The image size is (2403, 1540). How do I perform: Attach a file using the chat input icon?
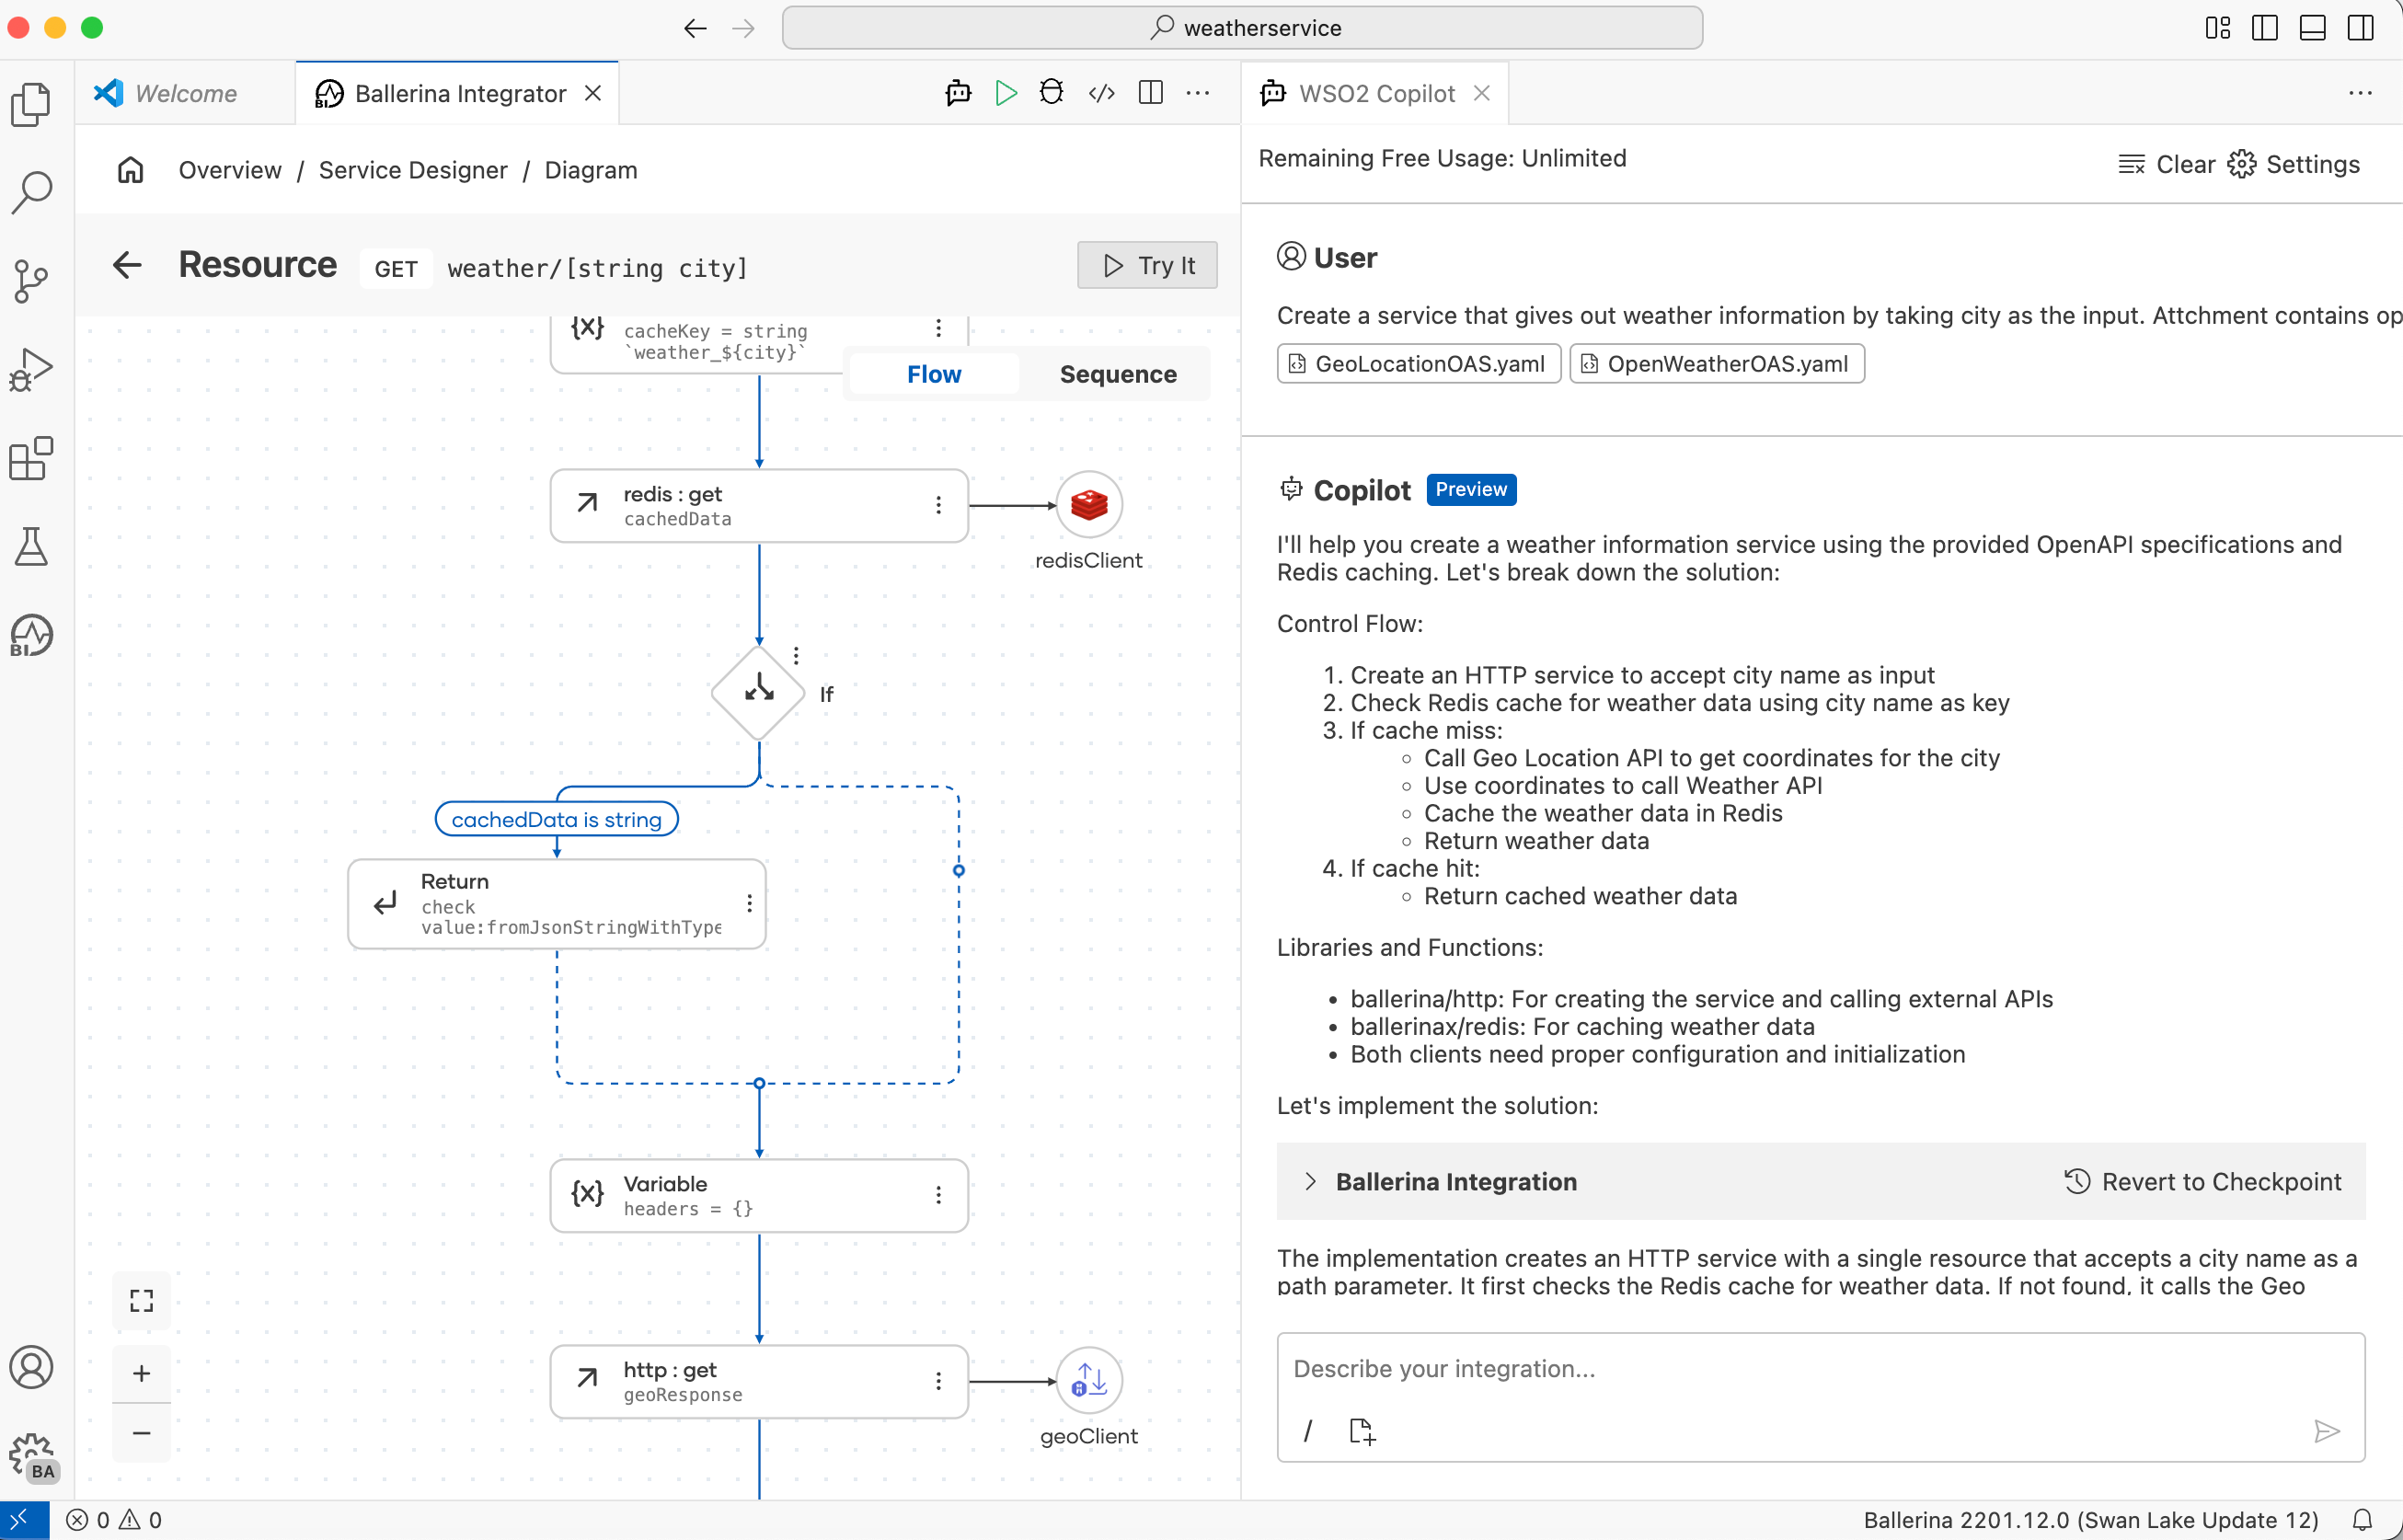1362,1431
